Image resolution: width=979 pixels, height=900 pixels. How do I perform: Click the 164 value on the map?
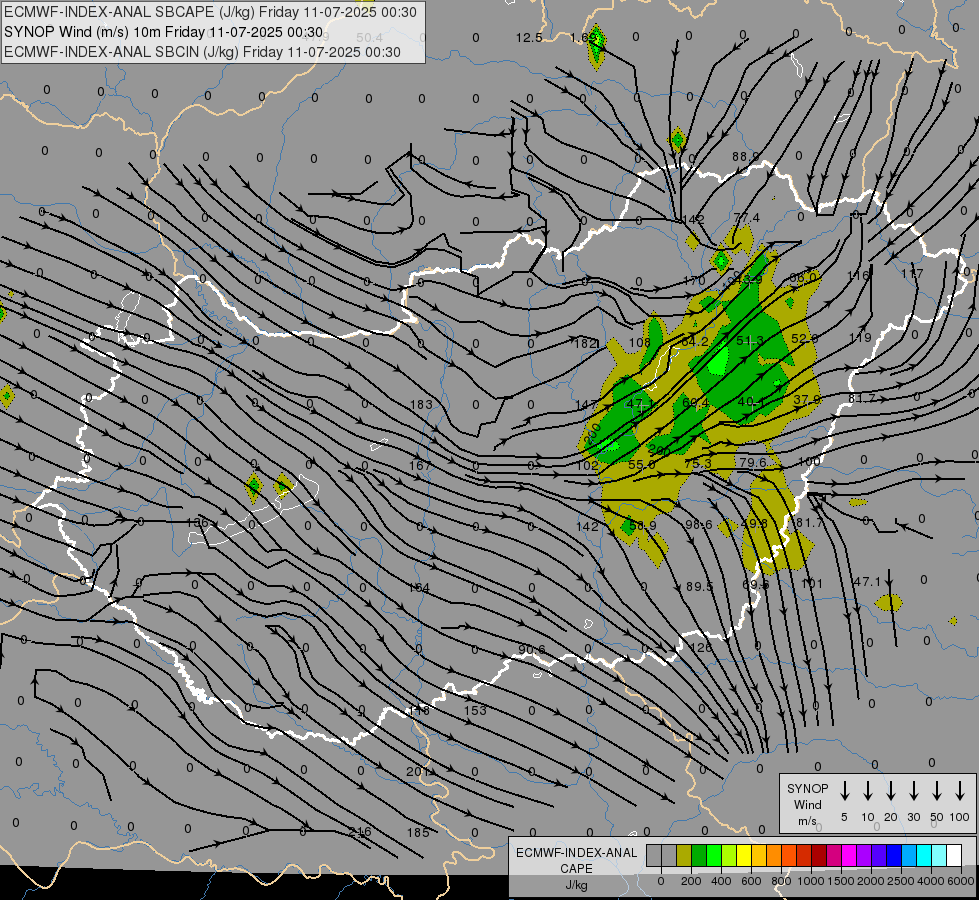point(419,588)
